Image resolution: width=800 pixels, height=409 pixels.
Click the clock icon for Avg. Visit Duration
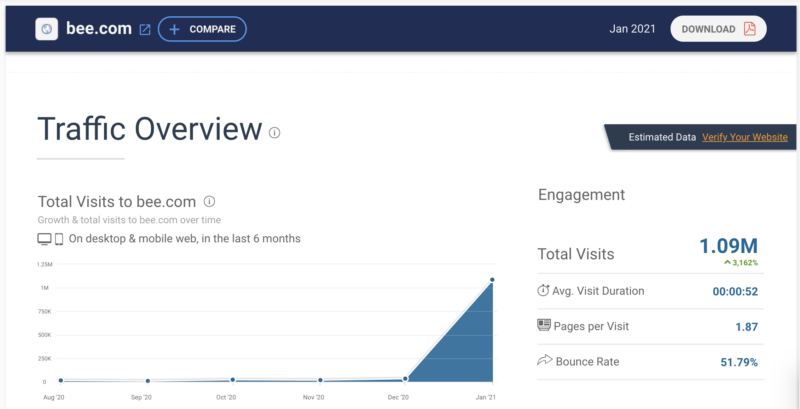click(544, 291)
